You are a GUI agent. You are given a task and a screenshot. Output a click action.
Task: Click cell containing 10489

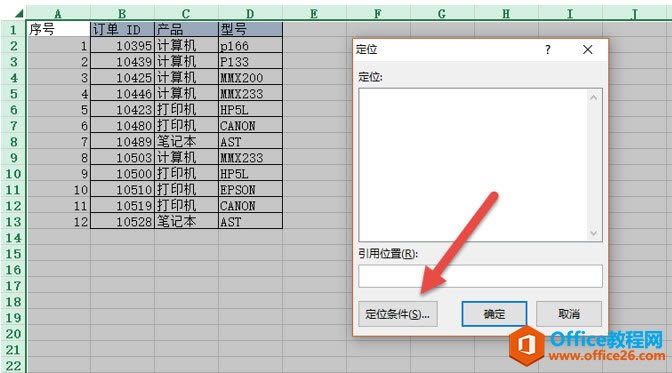click(122, 141)
